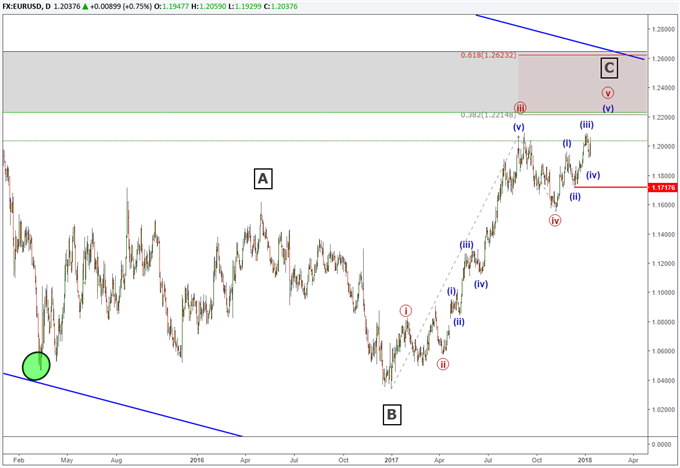Select the boxed wave B label
680x468 pixels.
(x=392, y=414)
